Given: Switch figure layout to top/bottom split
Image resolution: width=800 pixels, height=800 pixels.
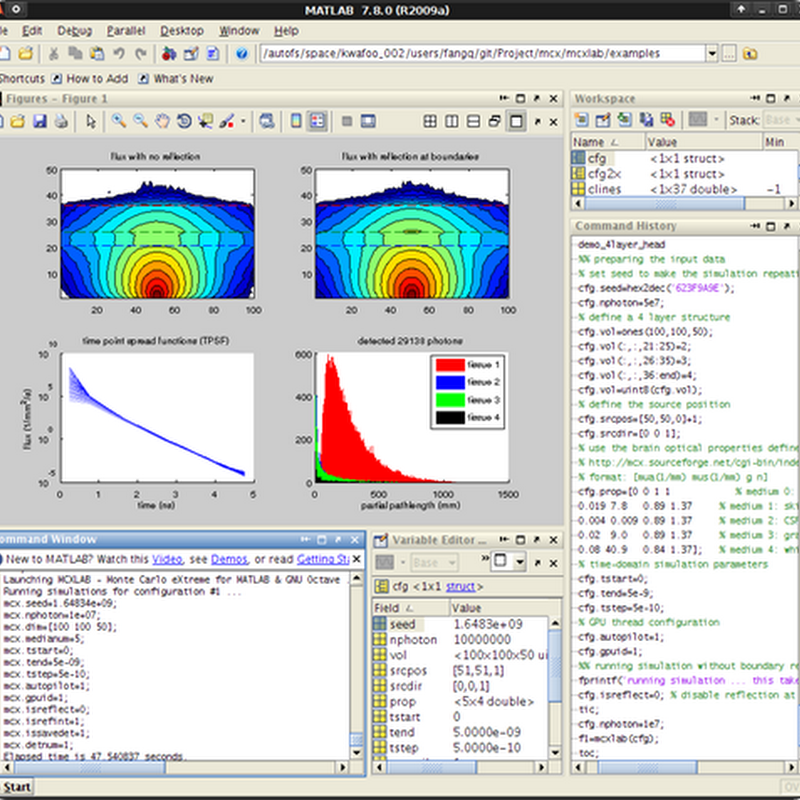Looking at the screenshot, I should coord(473,121).
